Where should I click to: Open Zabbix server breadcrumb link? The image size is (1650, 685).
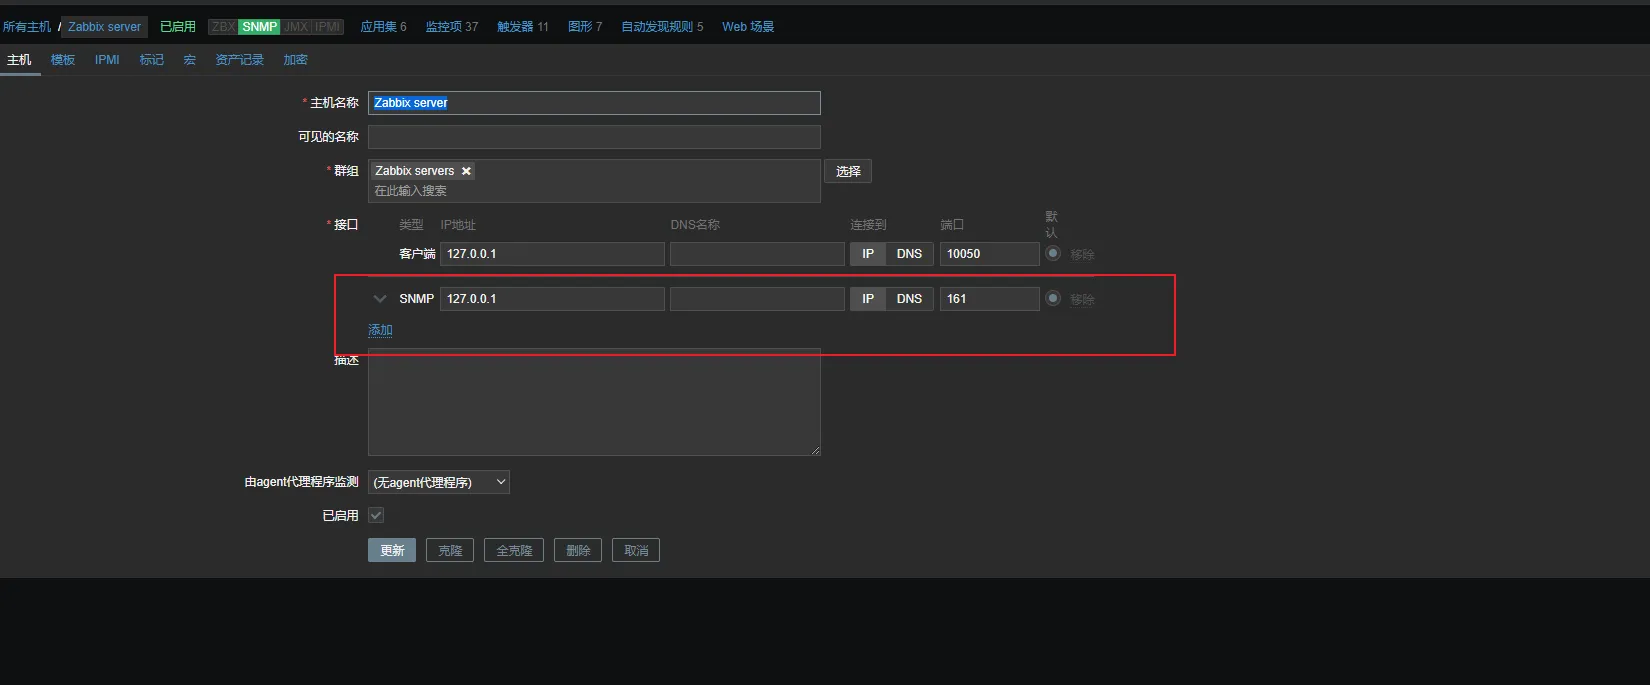105,27
